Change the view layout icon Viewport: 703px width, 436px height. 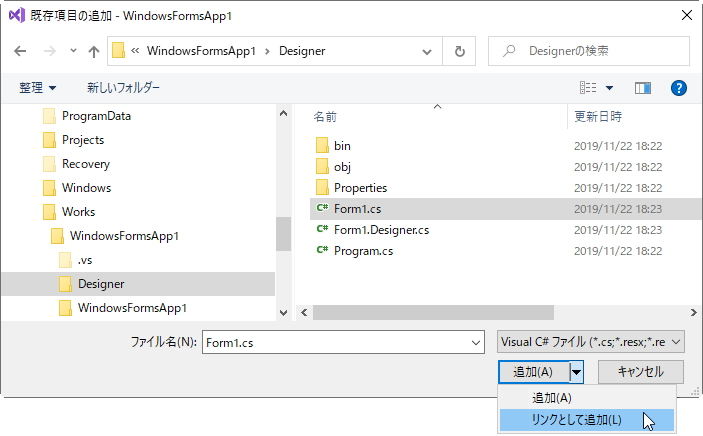[x=588, y=87]
